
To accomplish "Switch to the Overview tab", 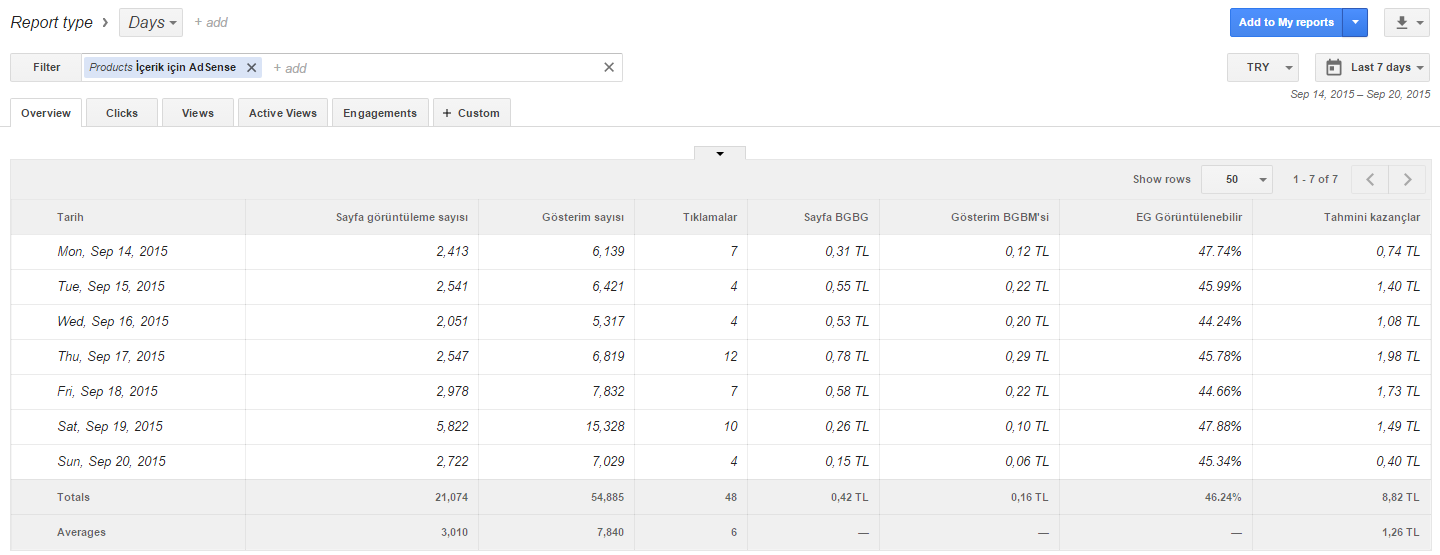I will point(46,113).
